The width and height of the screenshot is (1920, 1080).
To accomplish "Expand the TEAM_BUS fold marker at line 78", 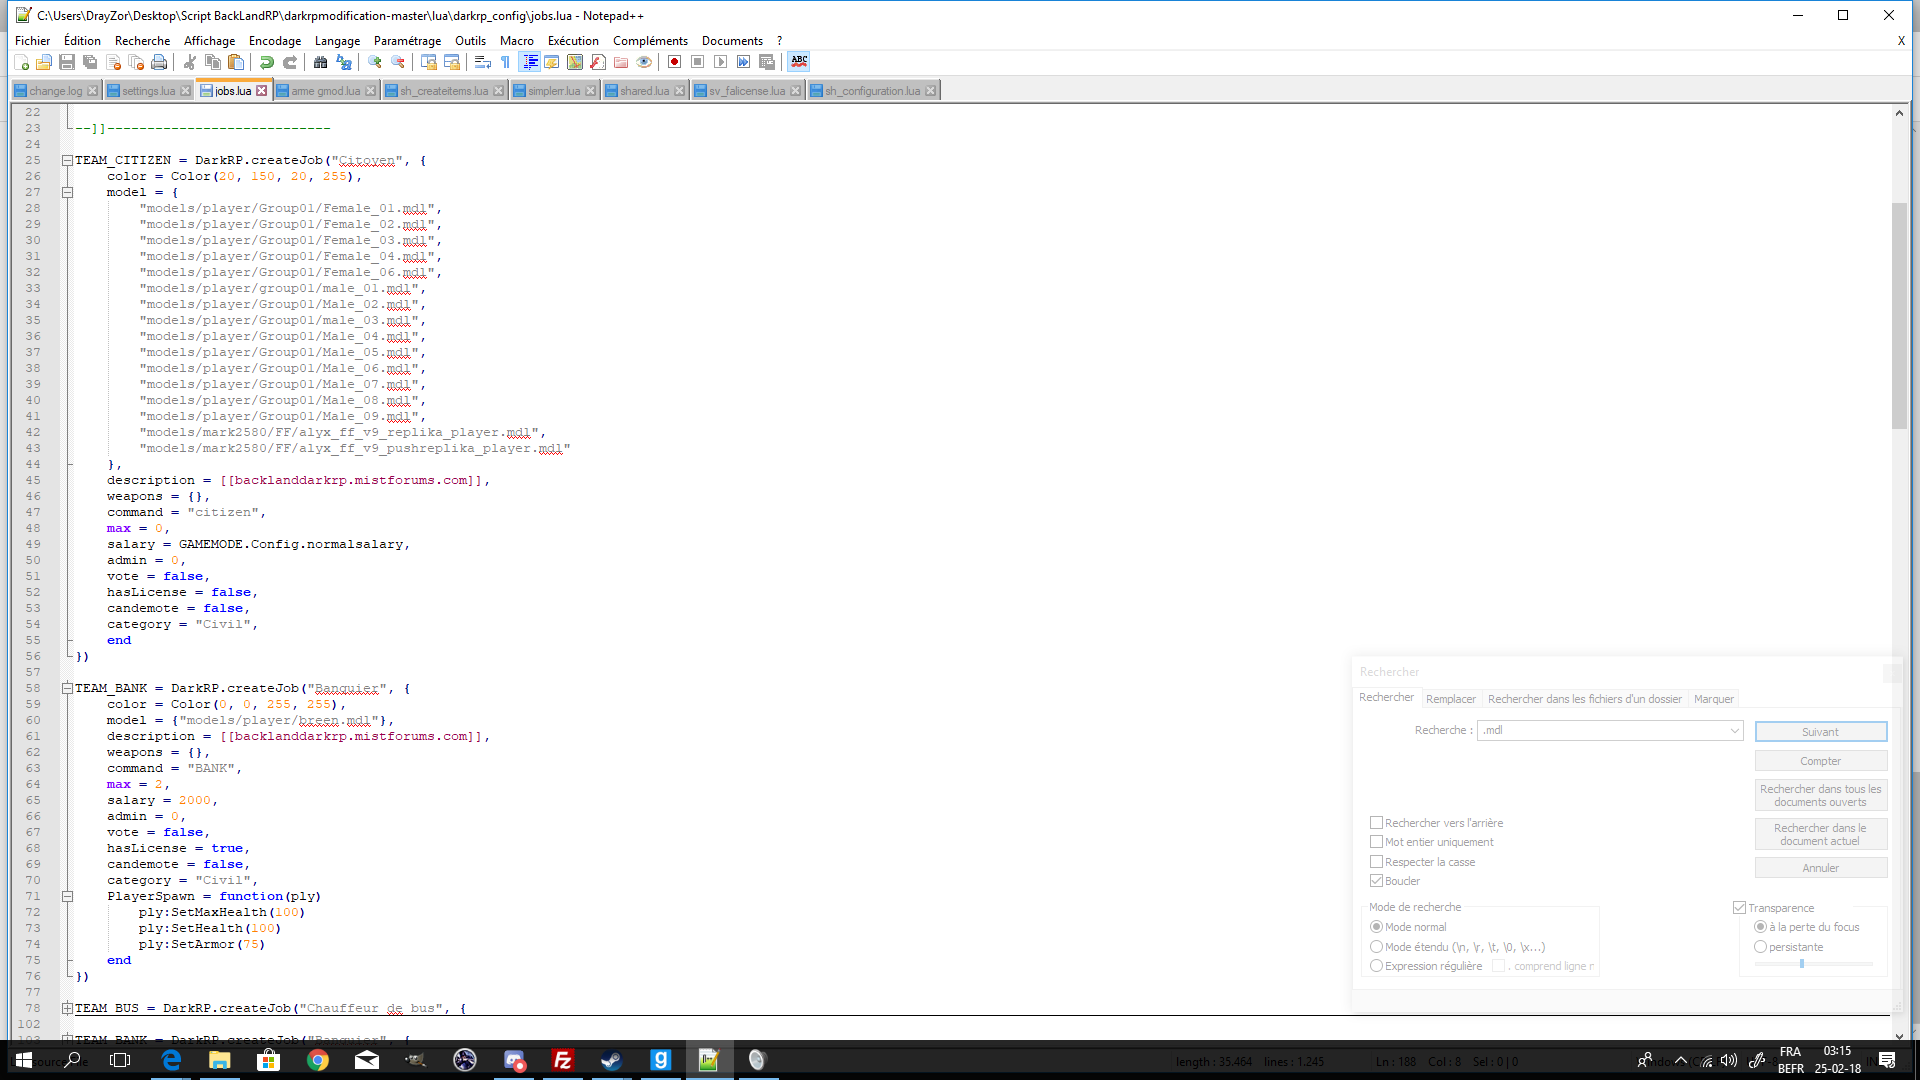I will [67, 1008].
